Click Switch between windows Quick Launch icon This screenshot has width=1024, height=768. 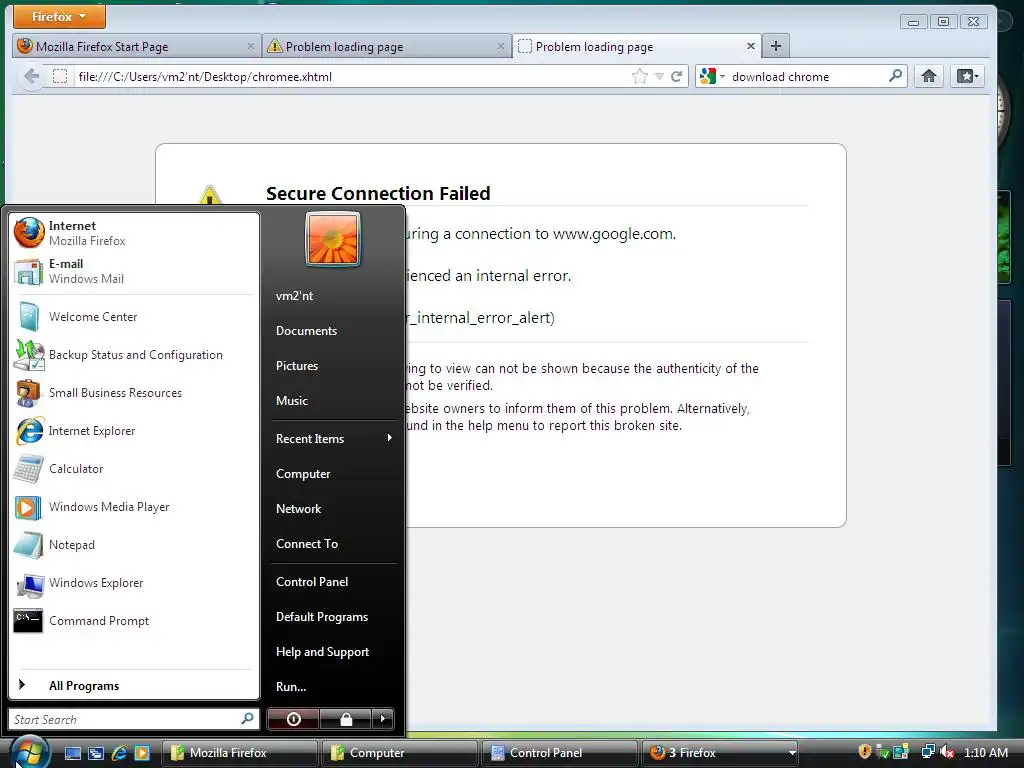pos(96,753)
